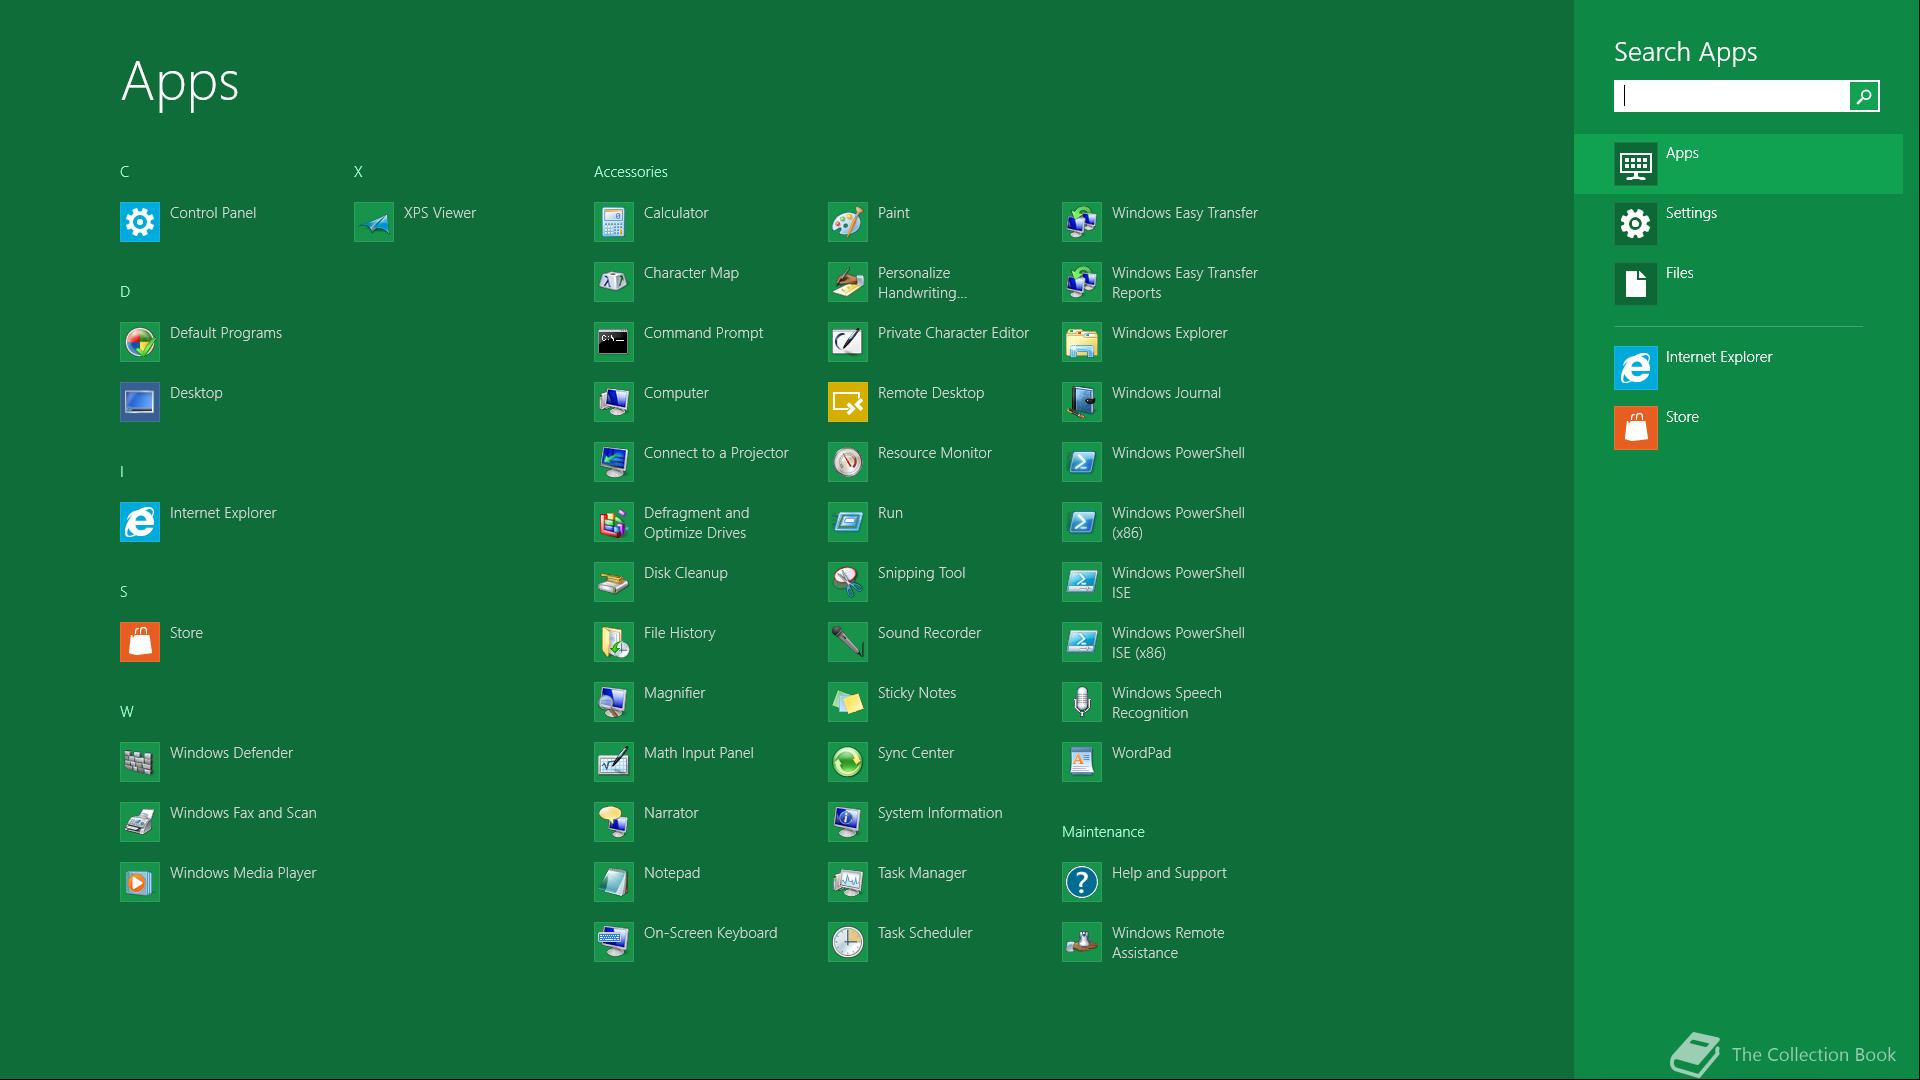The image size is (1920, 1080).
Task: Click the search magnifier button
Action: pos(1864,96)
